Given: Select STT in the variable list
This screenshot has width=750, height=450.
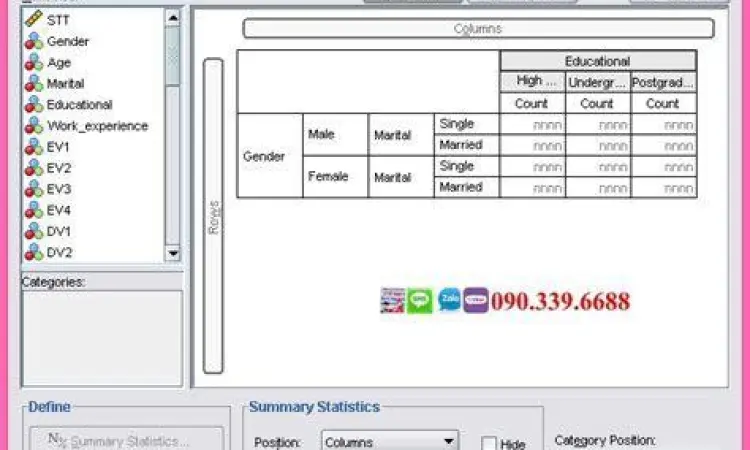Looking at the screenshot, I should 58,20.
